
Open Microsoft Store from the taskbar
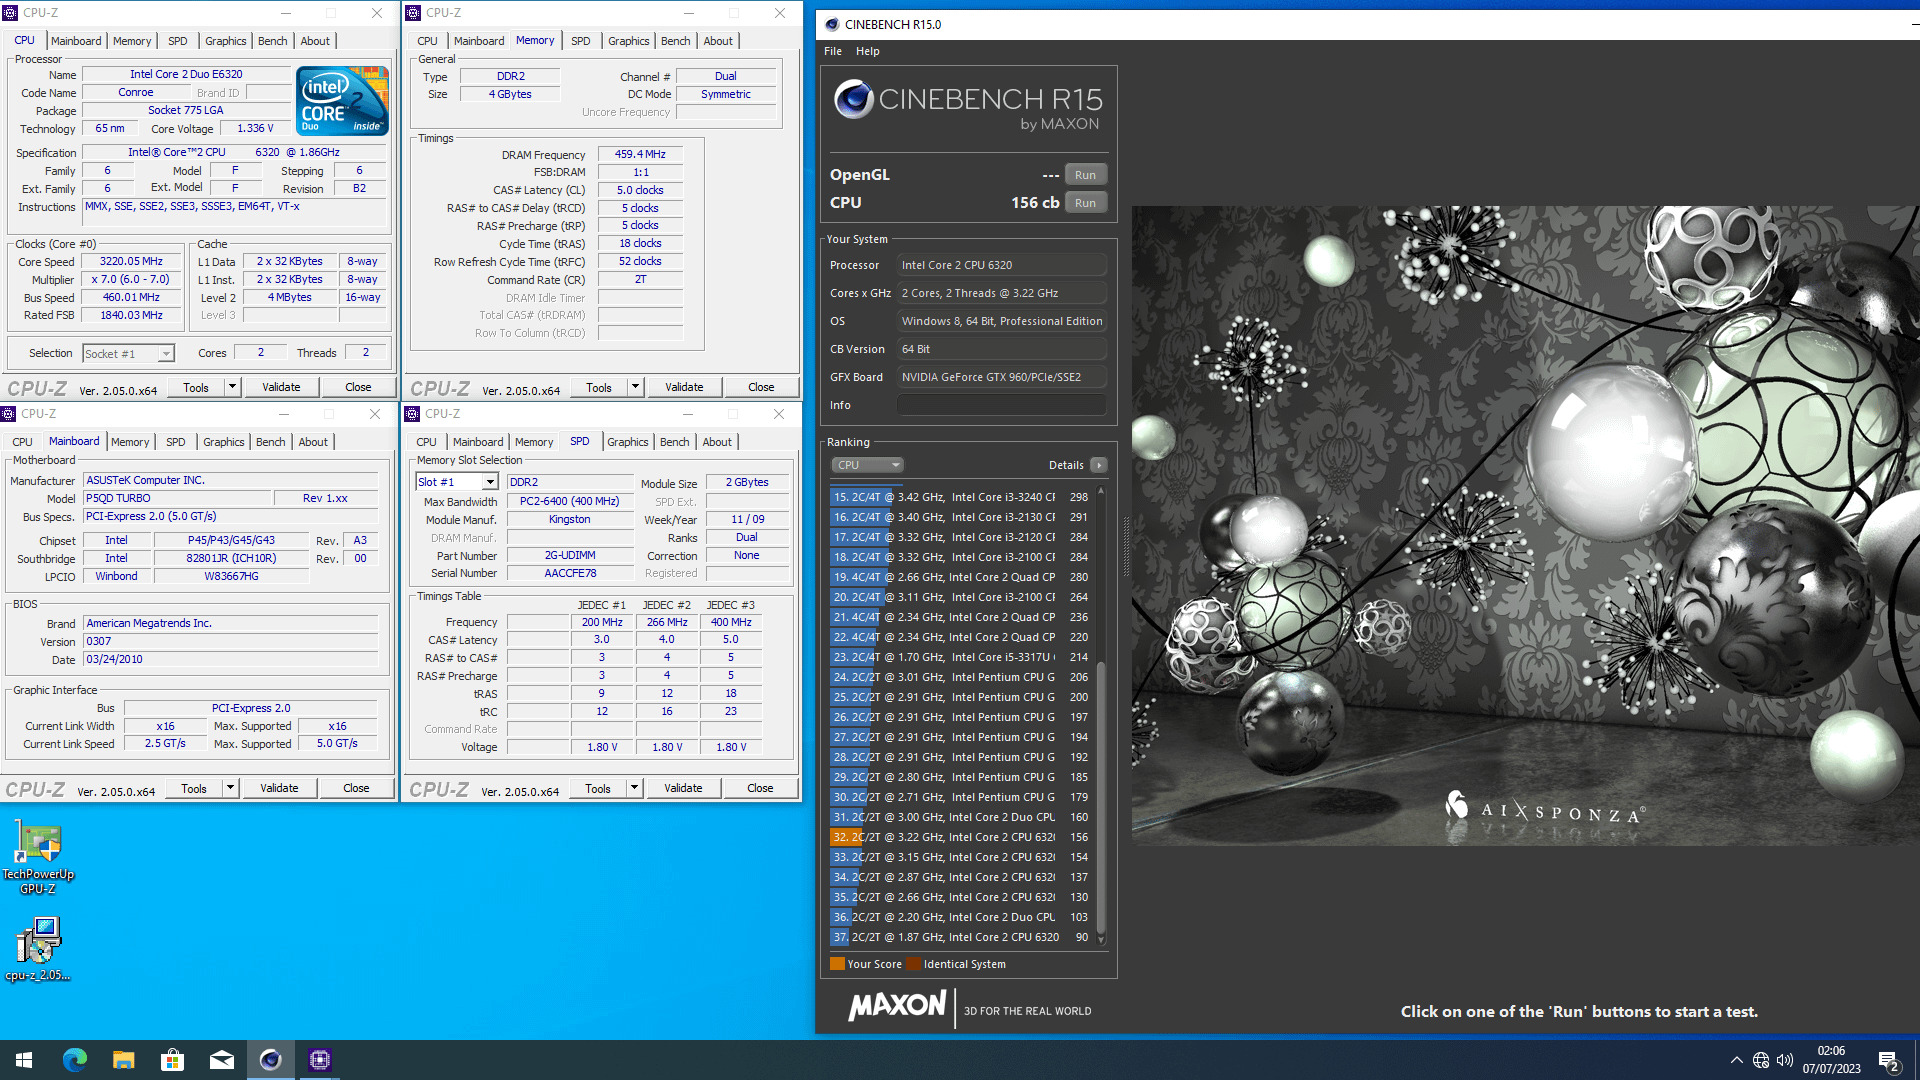pyautogui.click(x=172, y=1060)
